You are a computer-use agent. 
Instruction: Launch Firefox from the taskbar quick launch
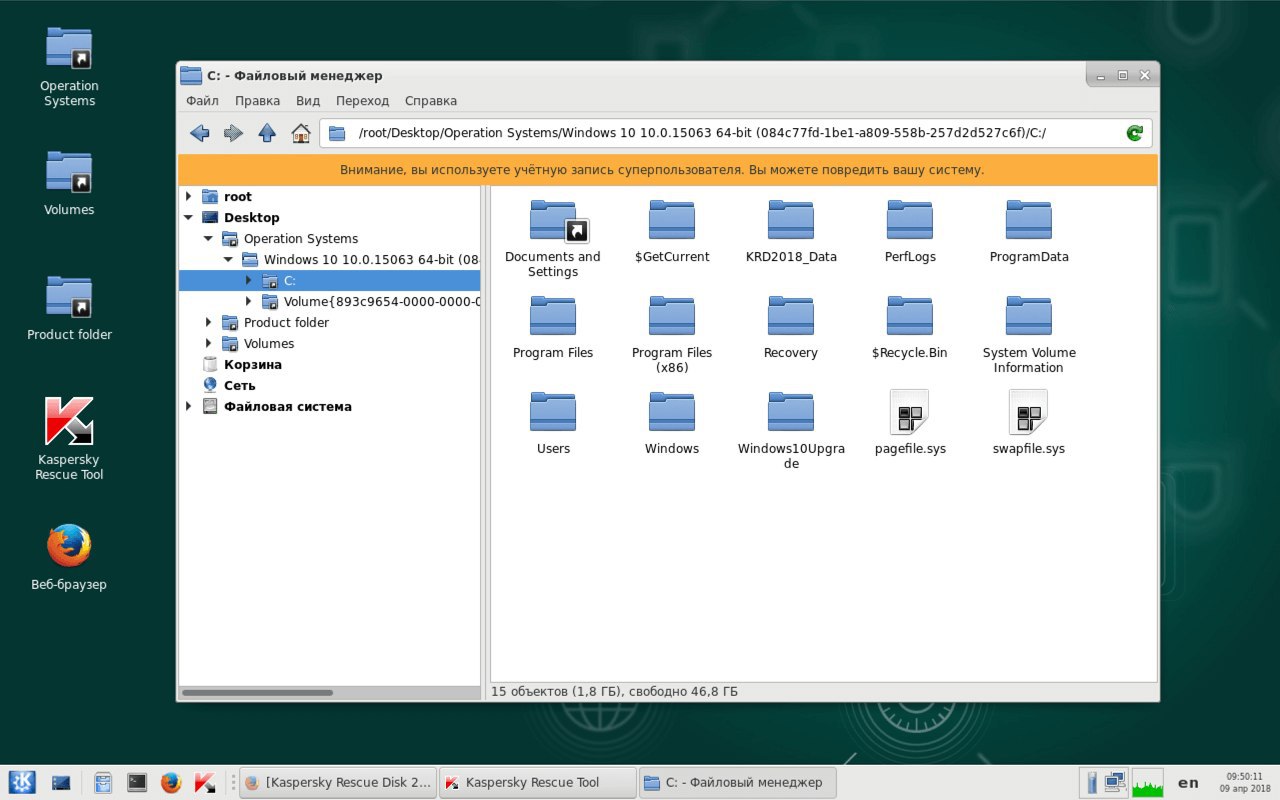tap(171, 782)
